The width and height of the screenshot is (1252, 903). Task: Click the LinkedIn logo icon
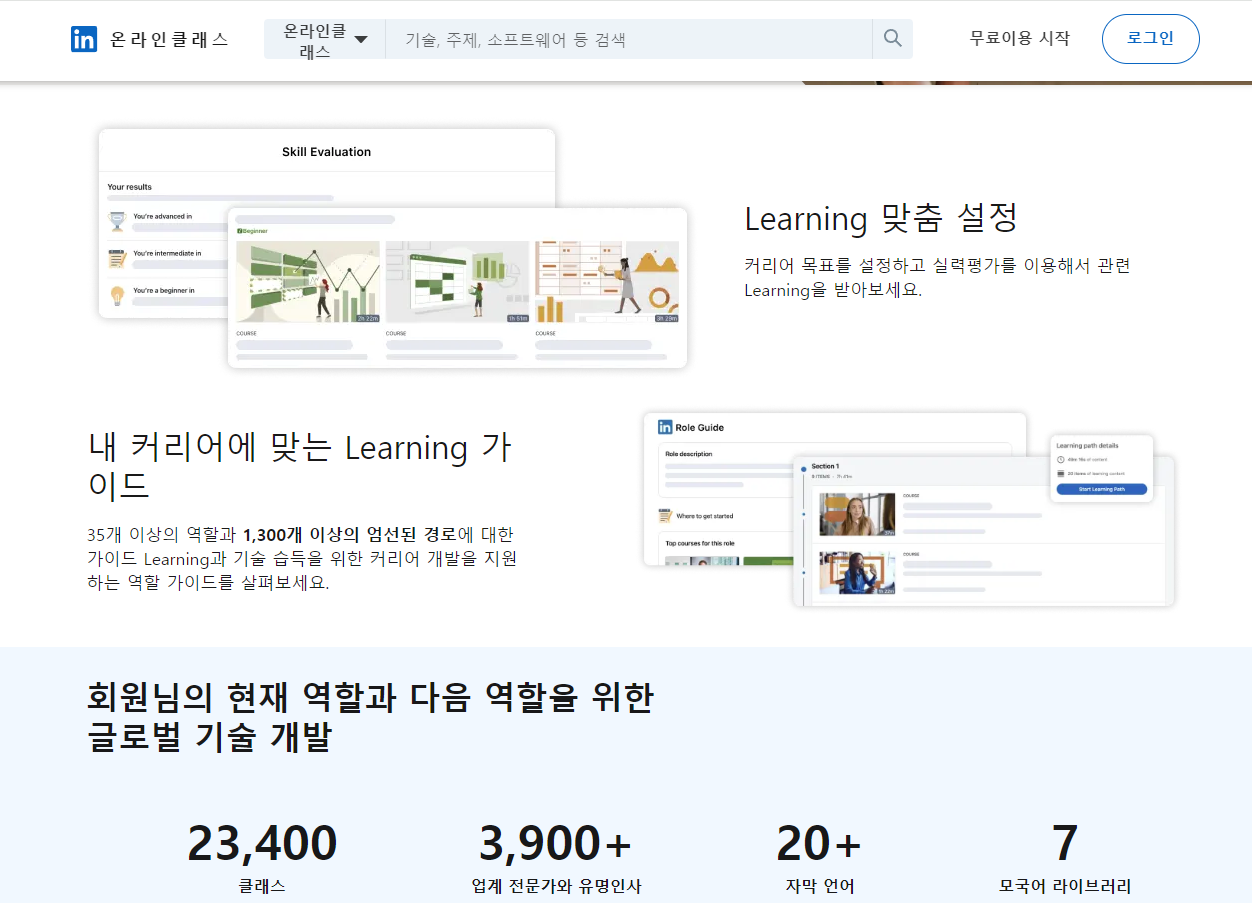pos(84,39)
